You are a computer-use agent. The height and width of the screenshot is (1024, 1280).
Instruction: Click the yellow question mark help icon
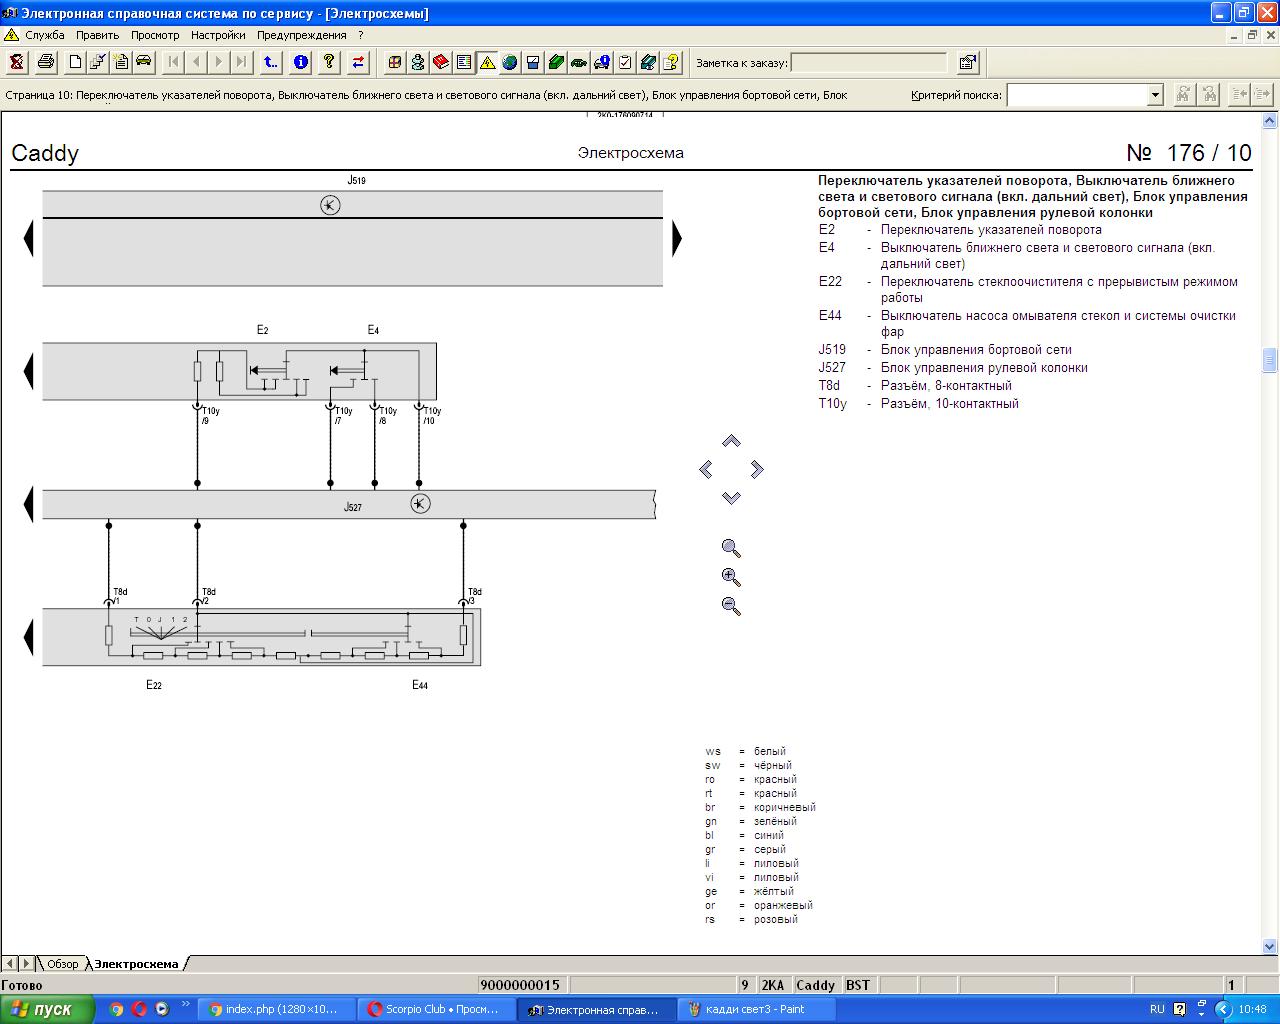pyautogui.click(x=329, y=62)
